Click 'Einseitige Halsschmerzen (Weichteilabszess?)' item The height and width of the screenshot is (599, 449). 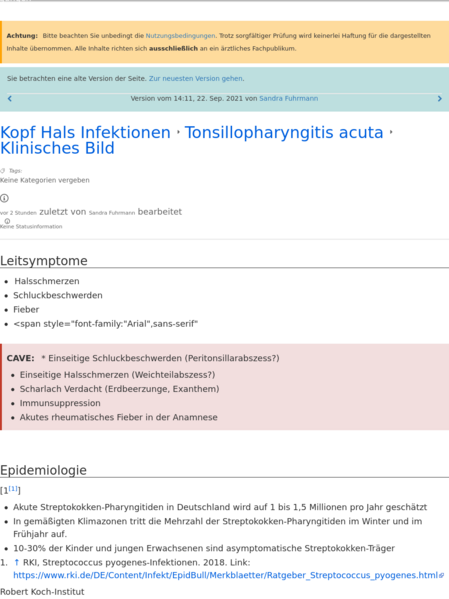pyautogui.click(x=117, y=375)
